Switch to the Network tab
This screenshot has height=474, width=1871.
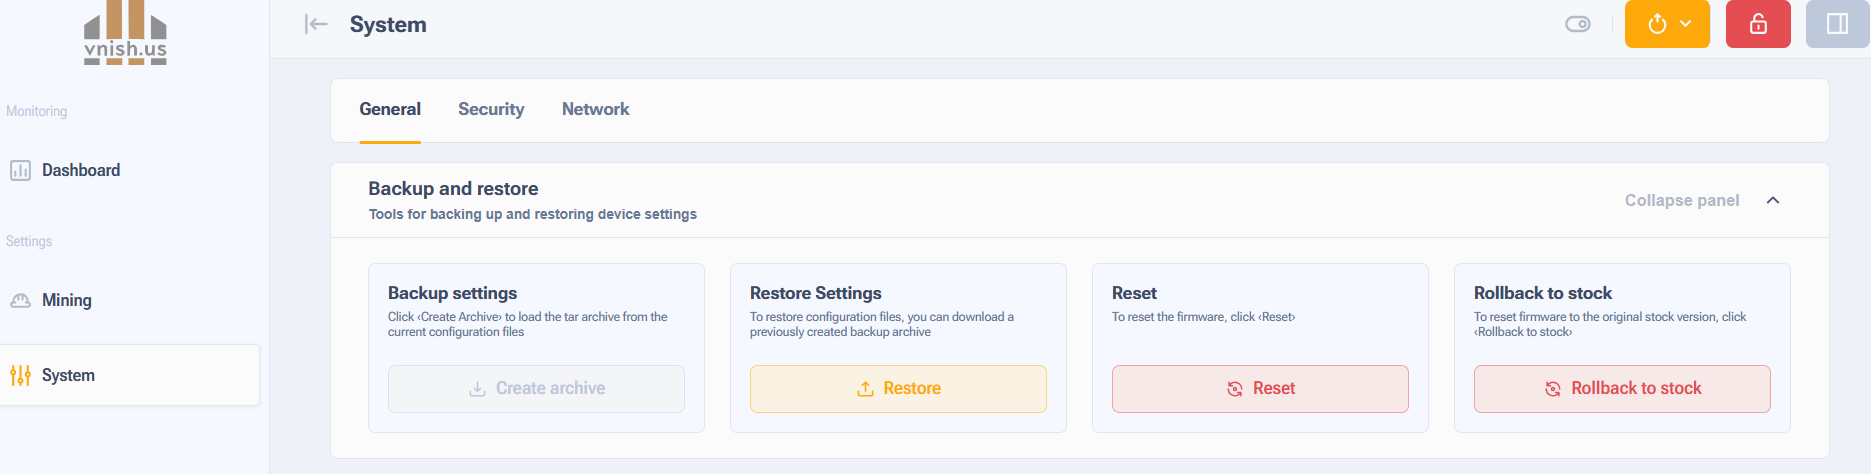tap(595, 109)
